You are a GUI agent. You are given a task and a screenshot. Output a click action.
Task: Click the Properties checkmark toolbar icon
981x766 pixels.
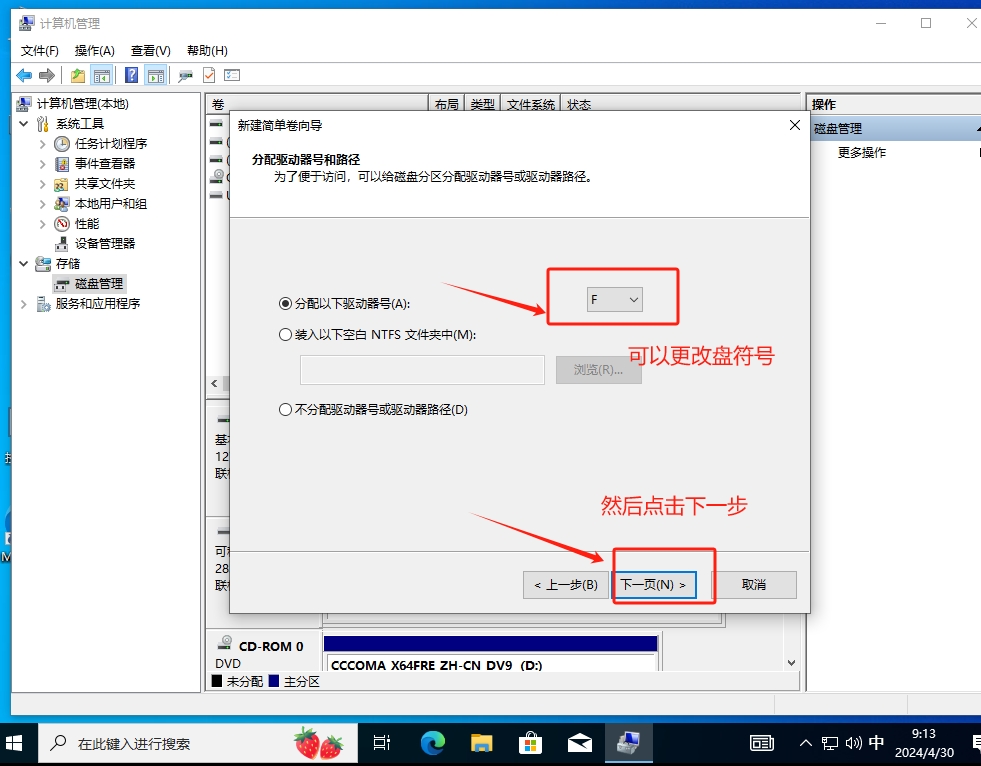pyautogui.click(x=209, y=75)
